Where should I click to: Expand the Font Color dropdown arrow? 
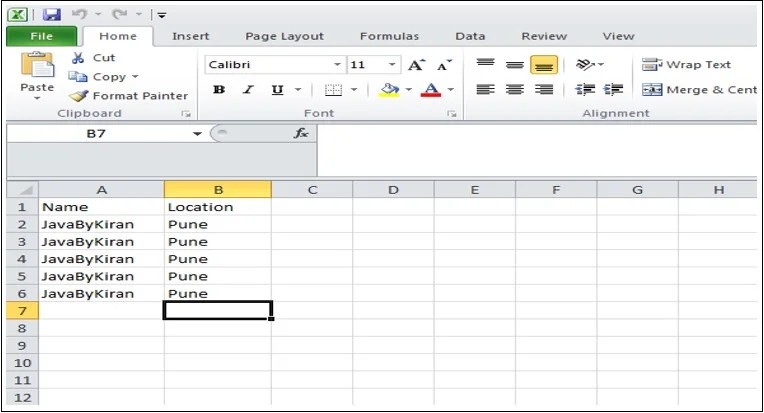(x=451, y=90)
